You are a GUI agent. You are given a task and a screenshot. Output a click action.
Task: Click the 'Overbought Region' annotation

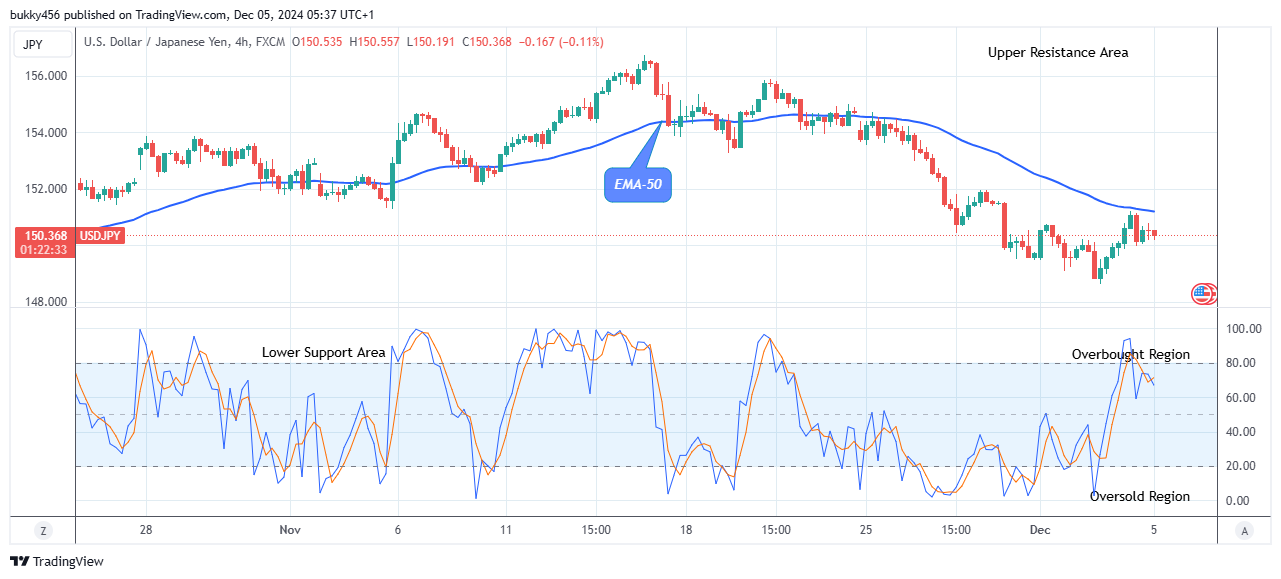(1131, 354)
